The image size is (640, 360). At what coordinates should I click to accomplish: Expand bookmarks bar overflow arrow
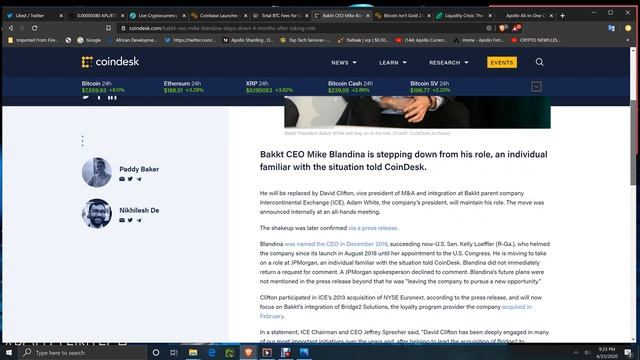coord(628,40)
